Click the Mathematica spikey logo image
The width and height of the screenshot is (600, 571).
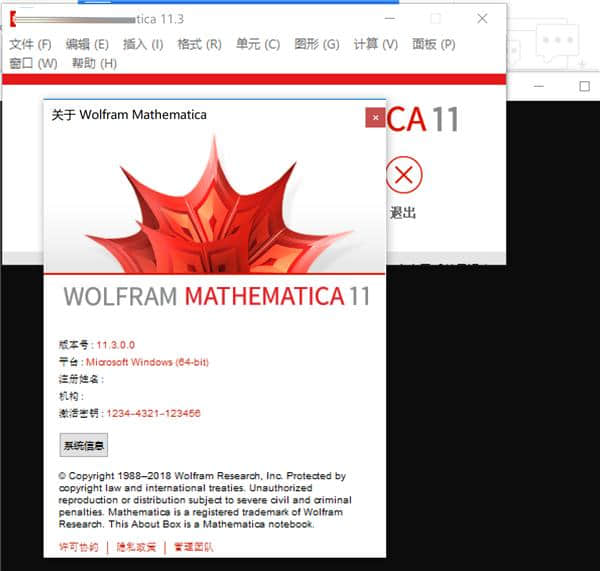coord(217,205)
